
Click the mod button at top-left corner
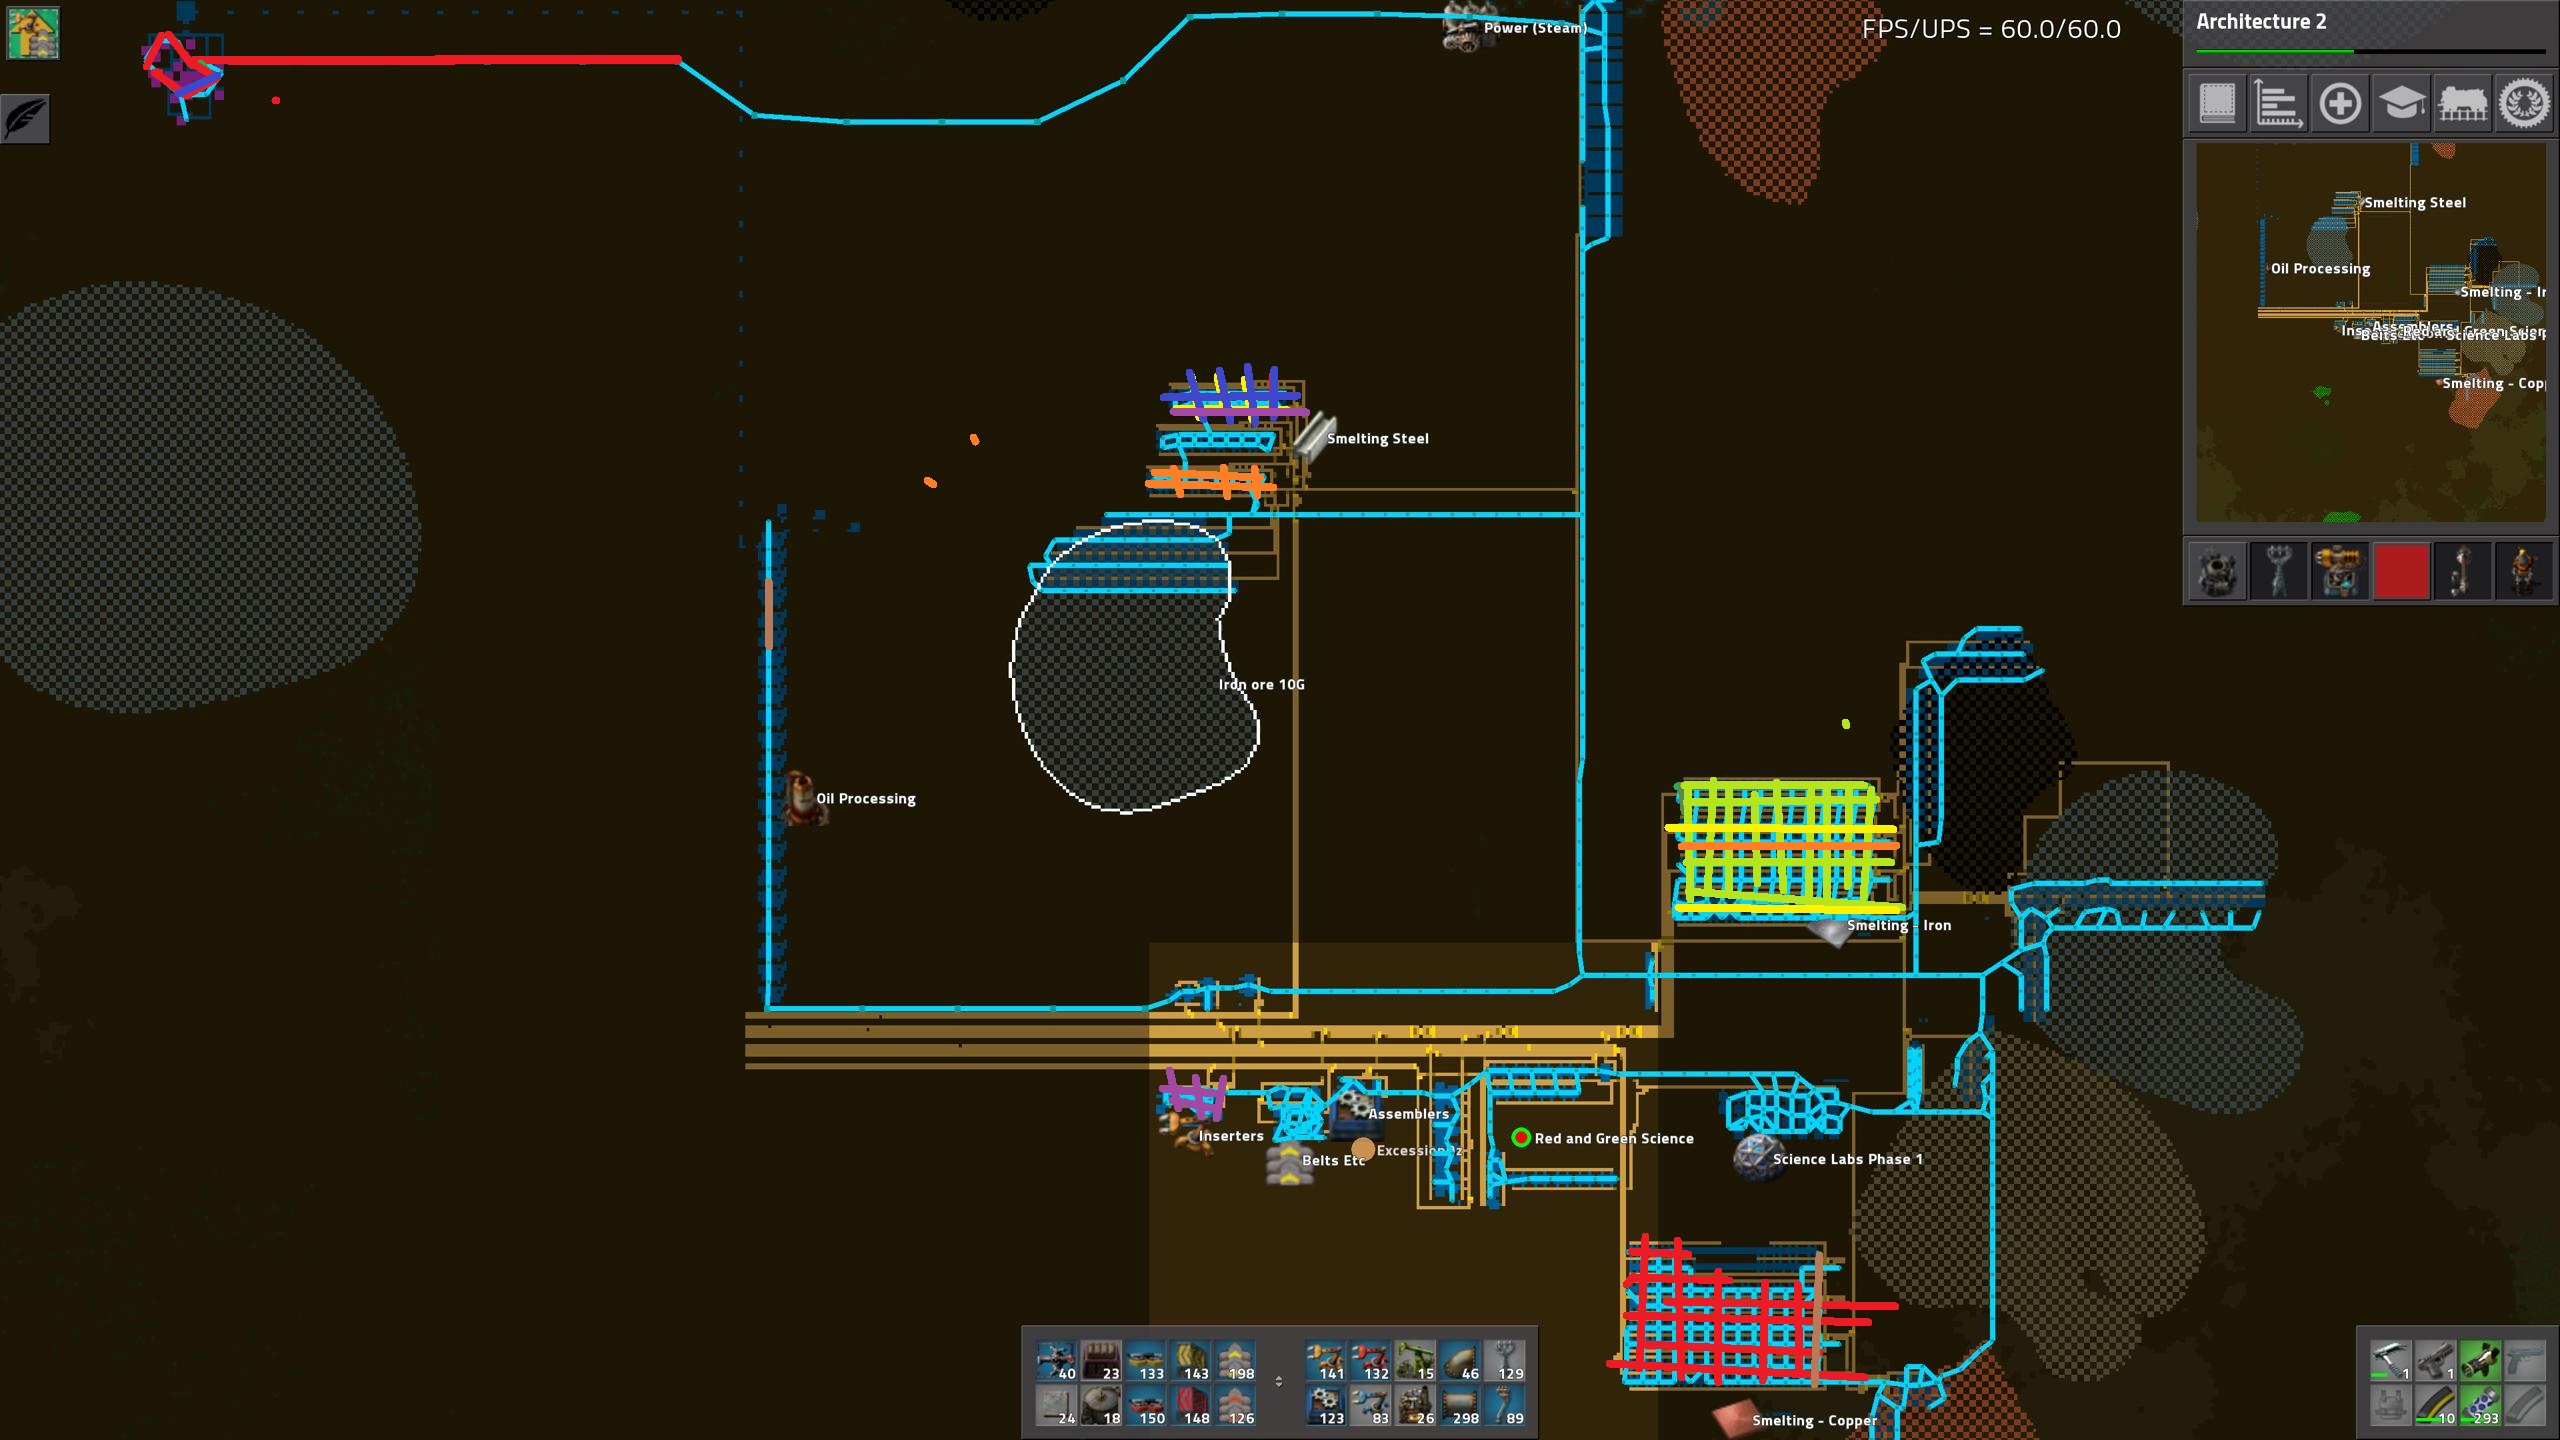point(33,32)
